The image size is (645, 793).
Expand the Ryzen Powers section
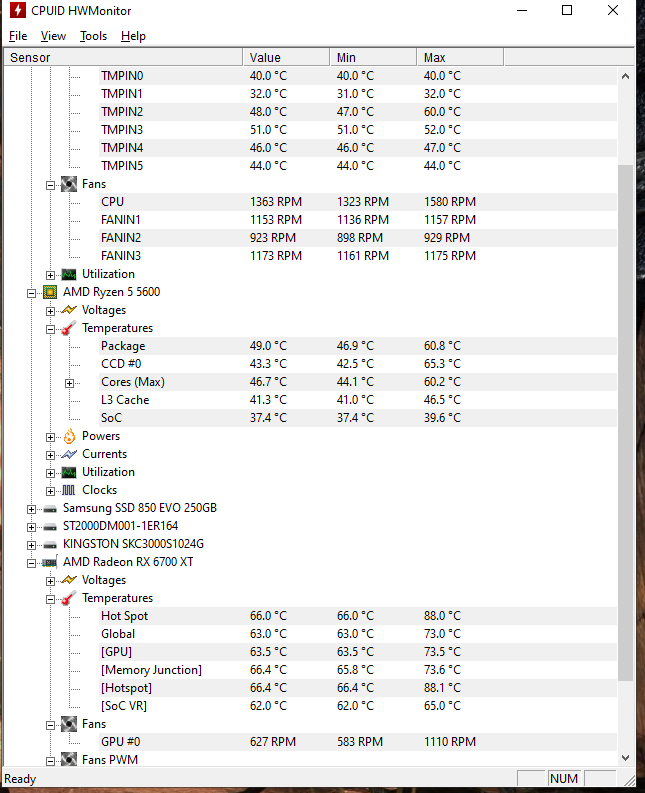tap(50, 437)
